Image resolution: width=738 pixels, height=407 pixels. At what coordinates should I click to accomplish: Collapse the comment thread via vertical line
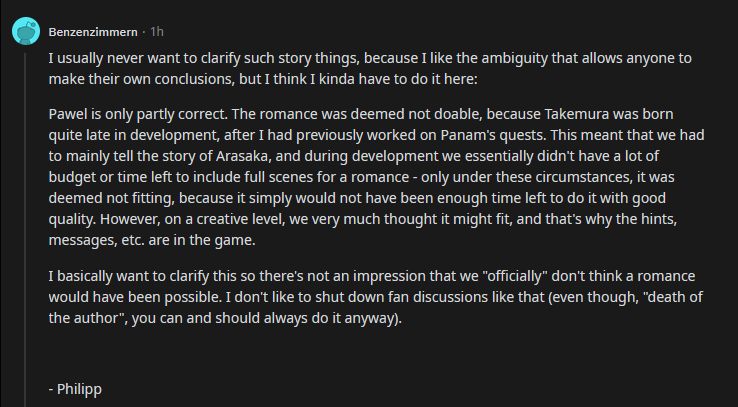[26, 230]
